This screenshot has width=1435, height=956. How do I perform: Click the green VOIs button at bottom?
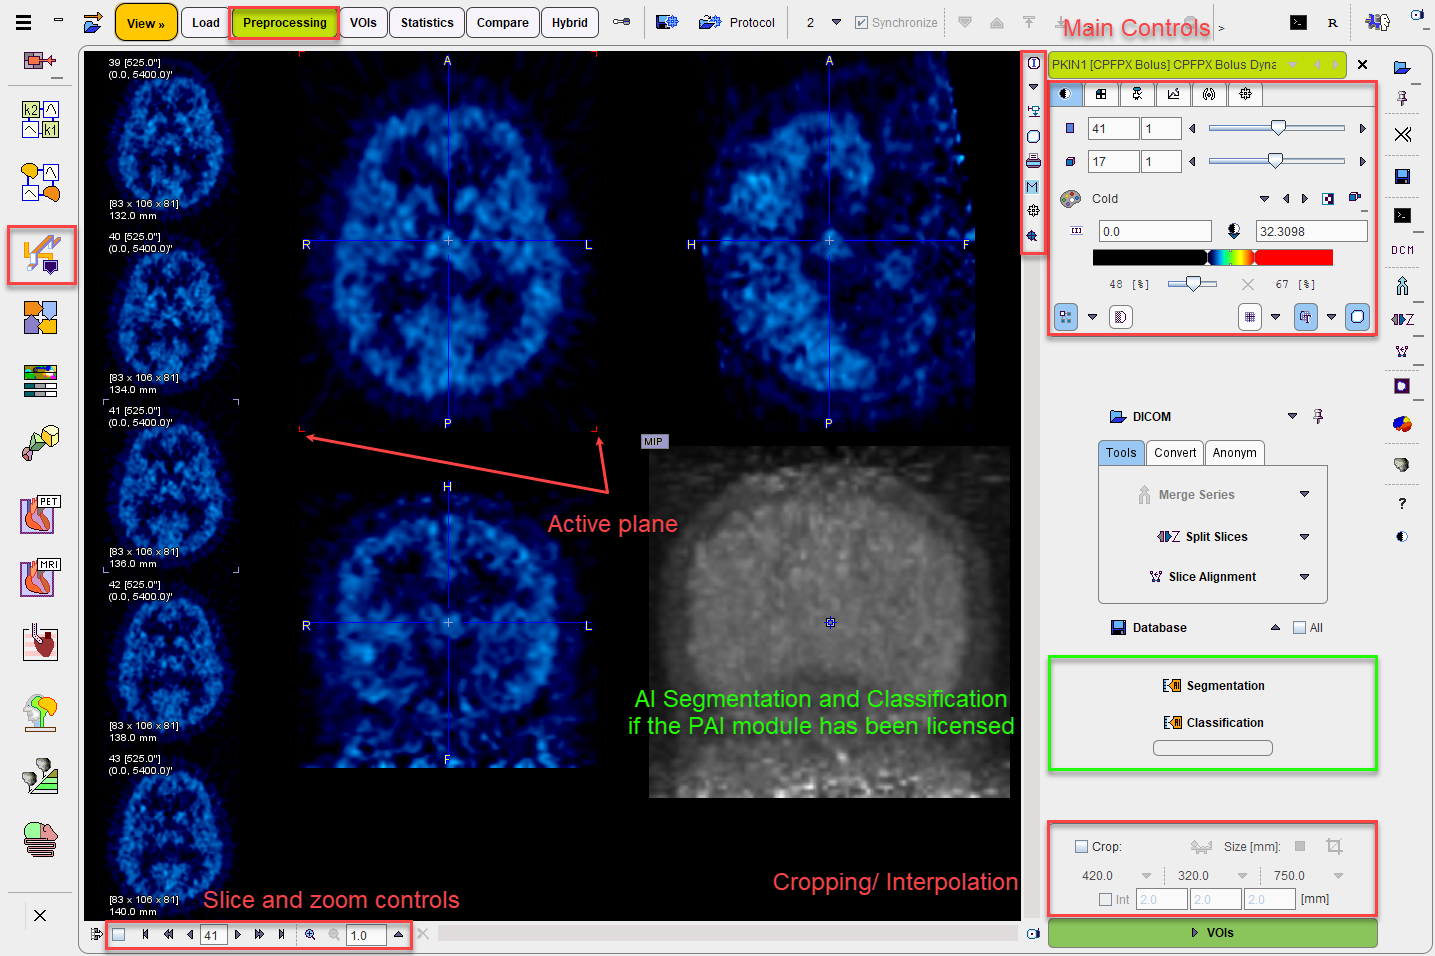click(1212, 932)
